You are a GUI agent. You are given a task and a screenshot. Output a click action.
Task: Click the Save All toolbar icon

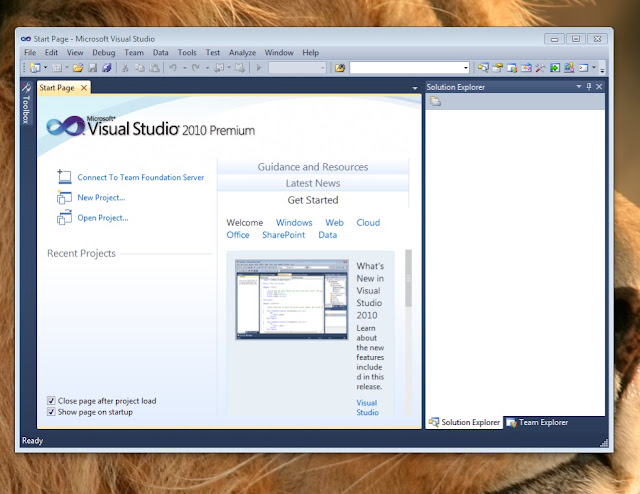point(107,68)
